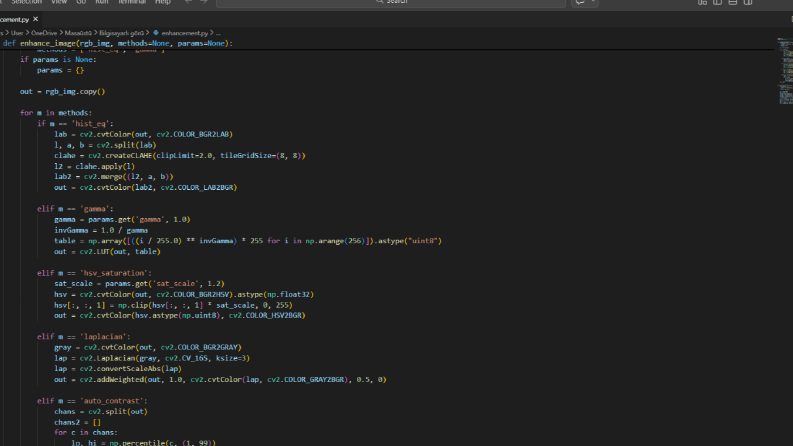Click the createCLAHE call line
The height and width of the screenshot is (446, 793).
(180, 155)
